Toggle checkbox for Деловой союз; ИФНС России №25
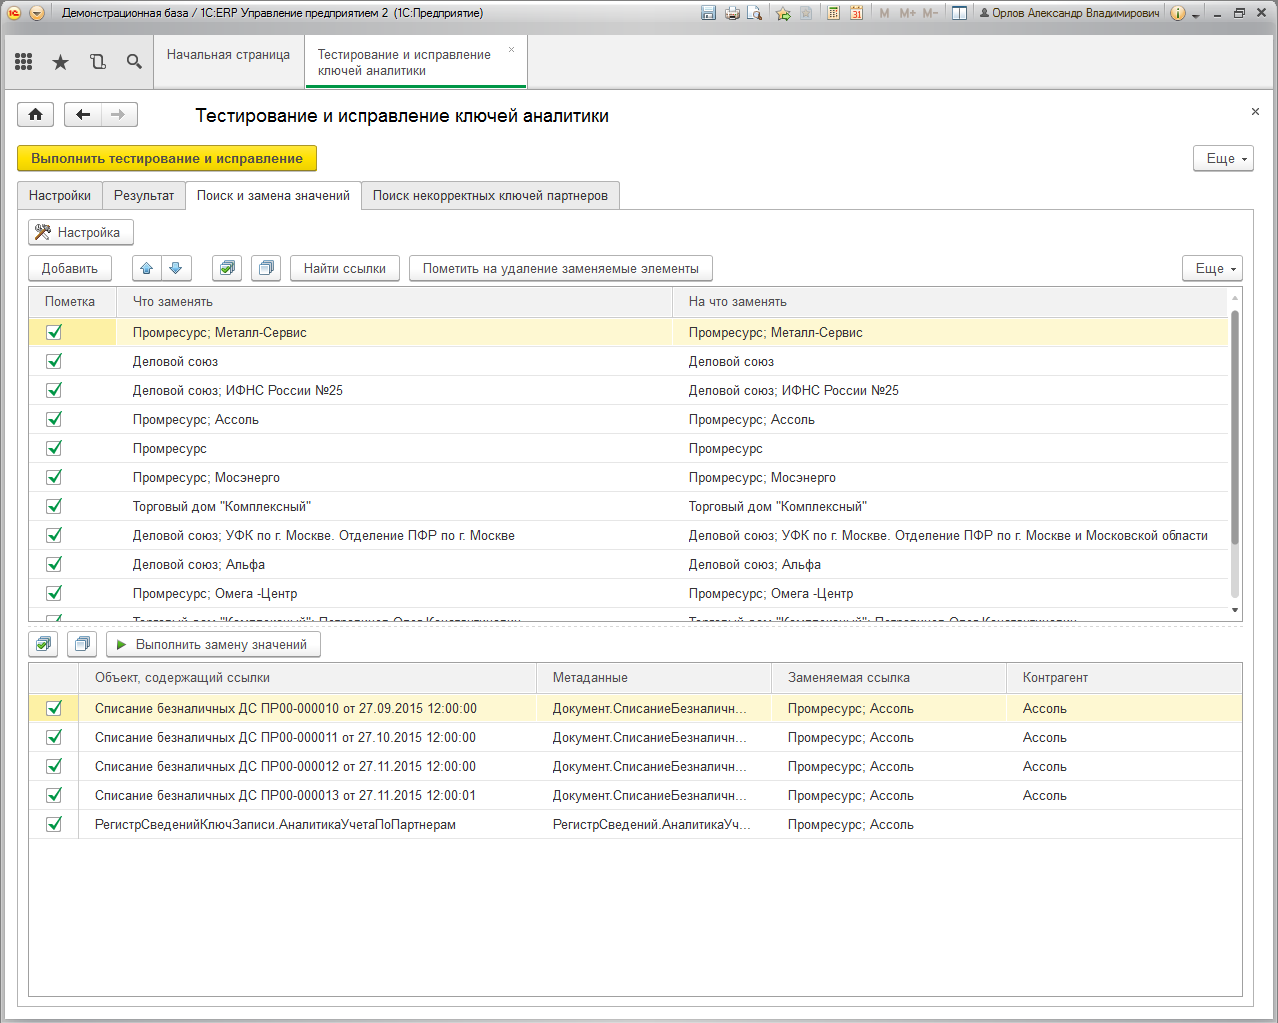Screen dimensions: 1278x1023 click(x=54, y=390)
